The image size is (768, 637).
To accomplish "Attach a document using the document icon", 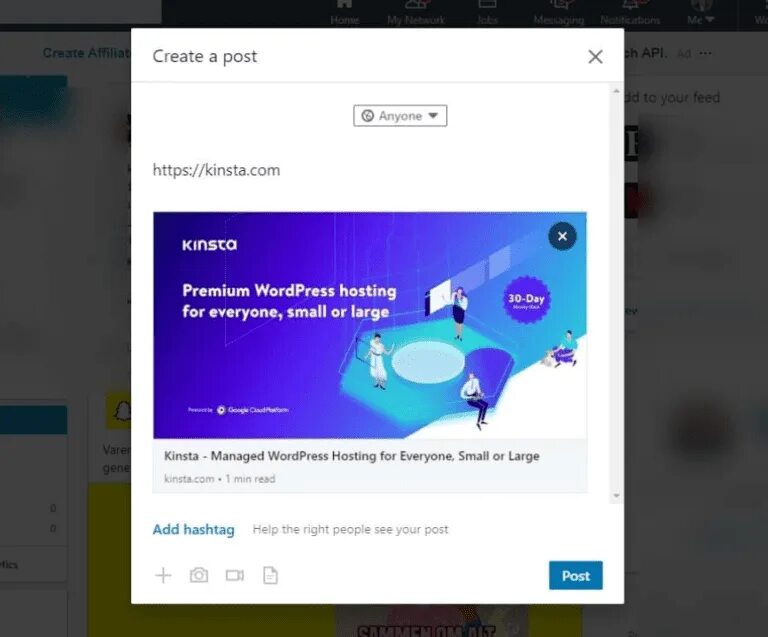I will (270, 575).
